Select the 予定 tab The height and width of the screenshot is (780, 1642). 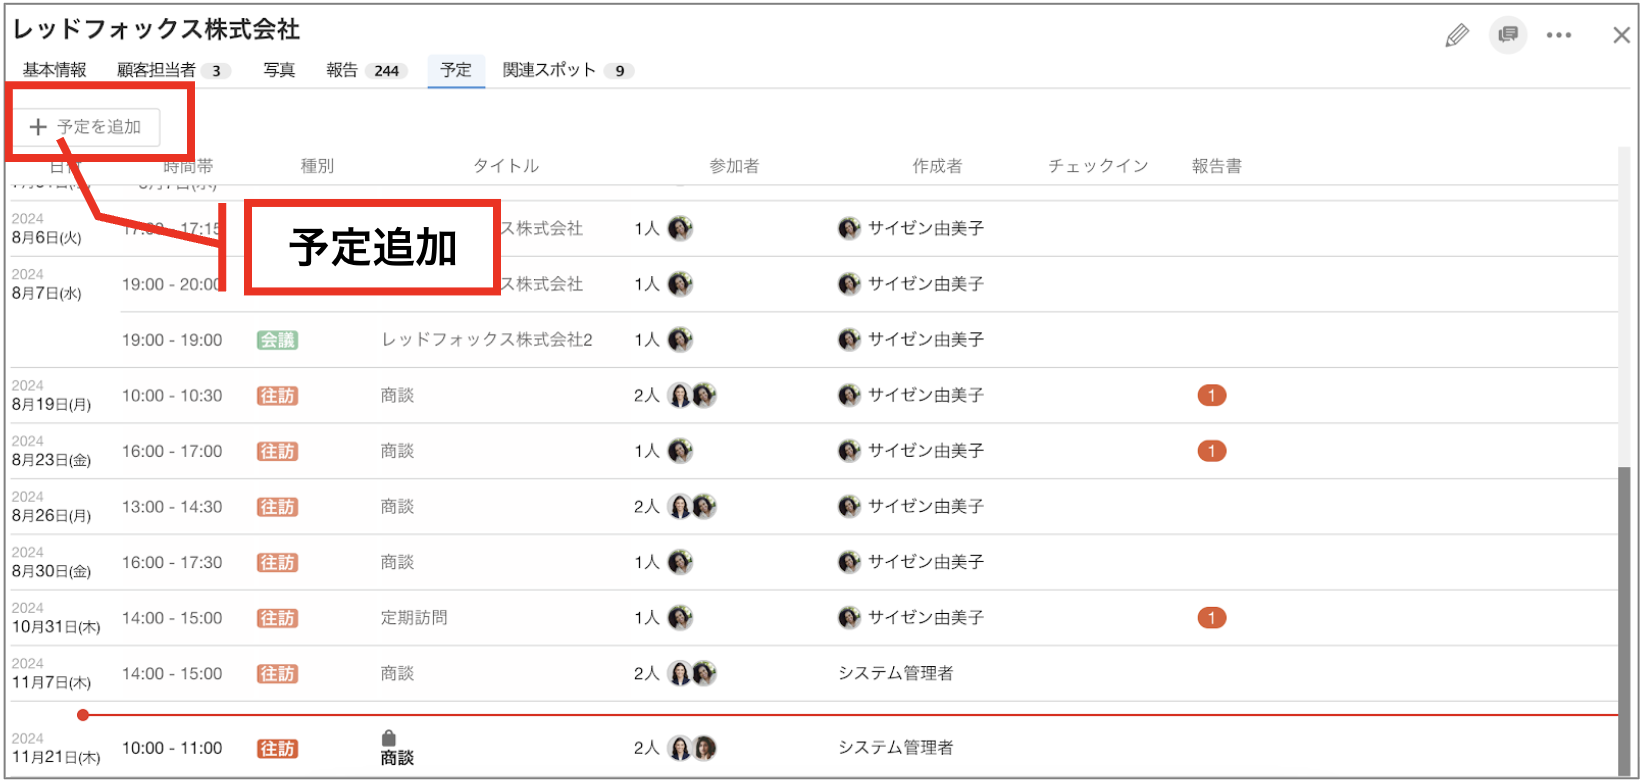click(x=456, y=70)
